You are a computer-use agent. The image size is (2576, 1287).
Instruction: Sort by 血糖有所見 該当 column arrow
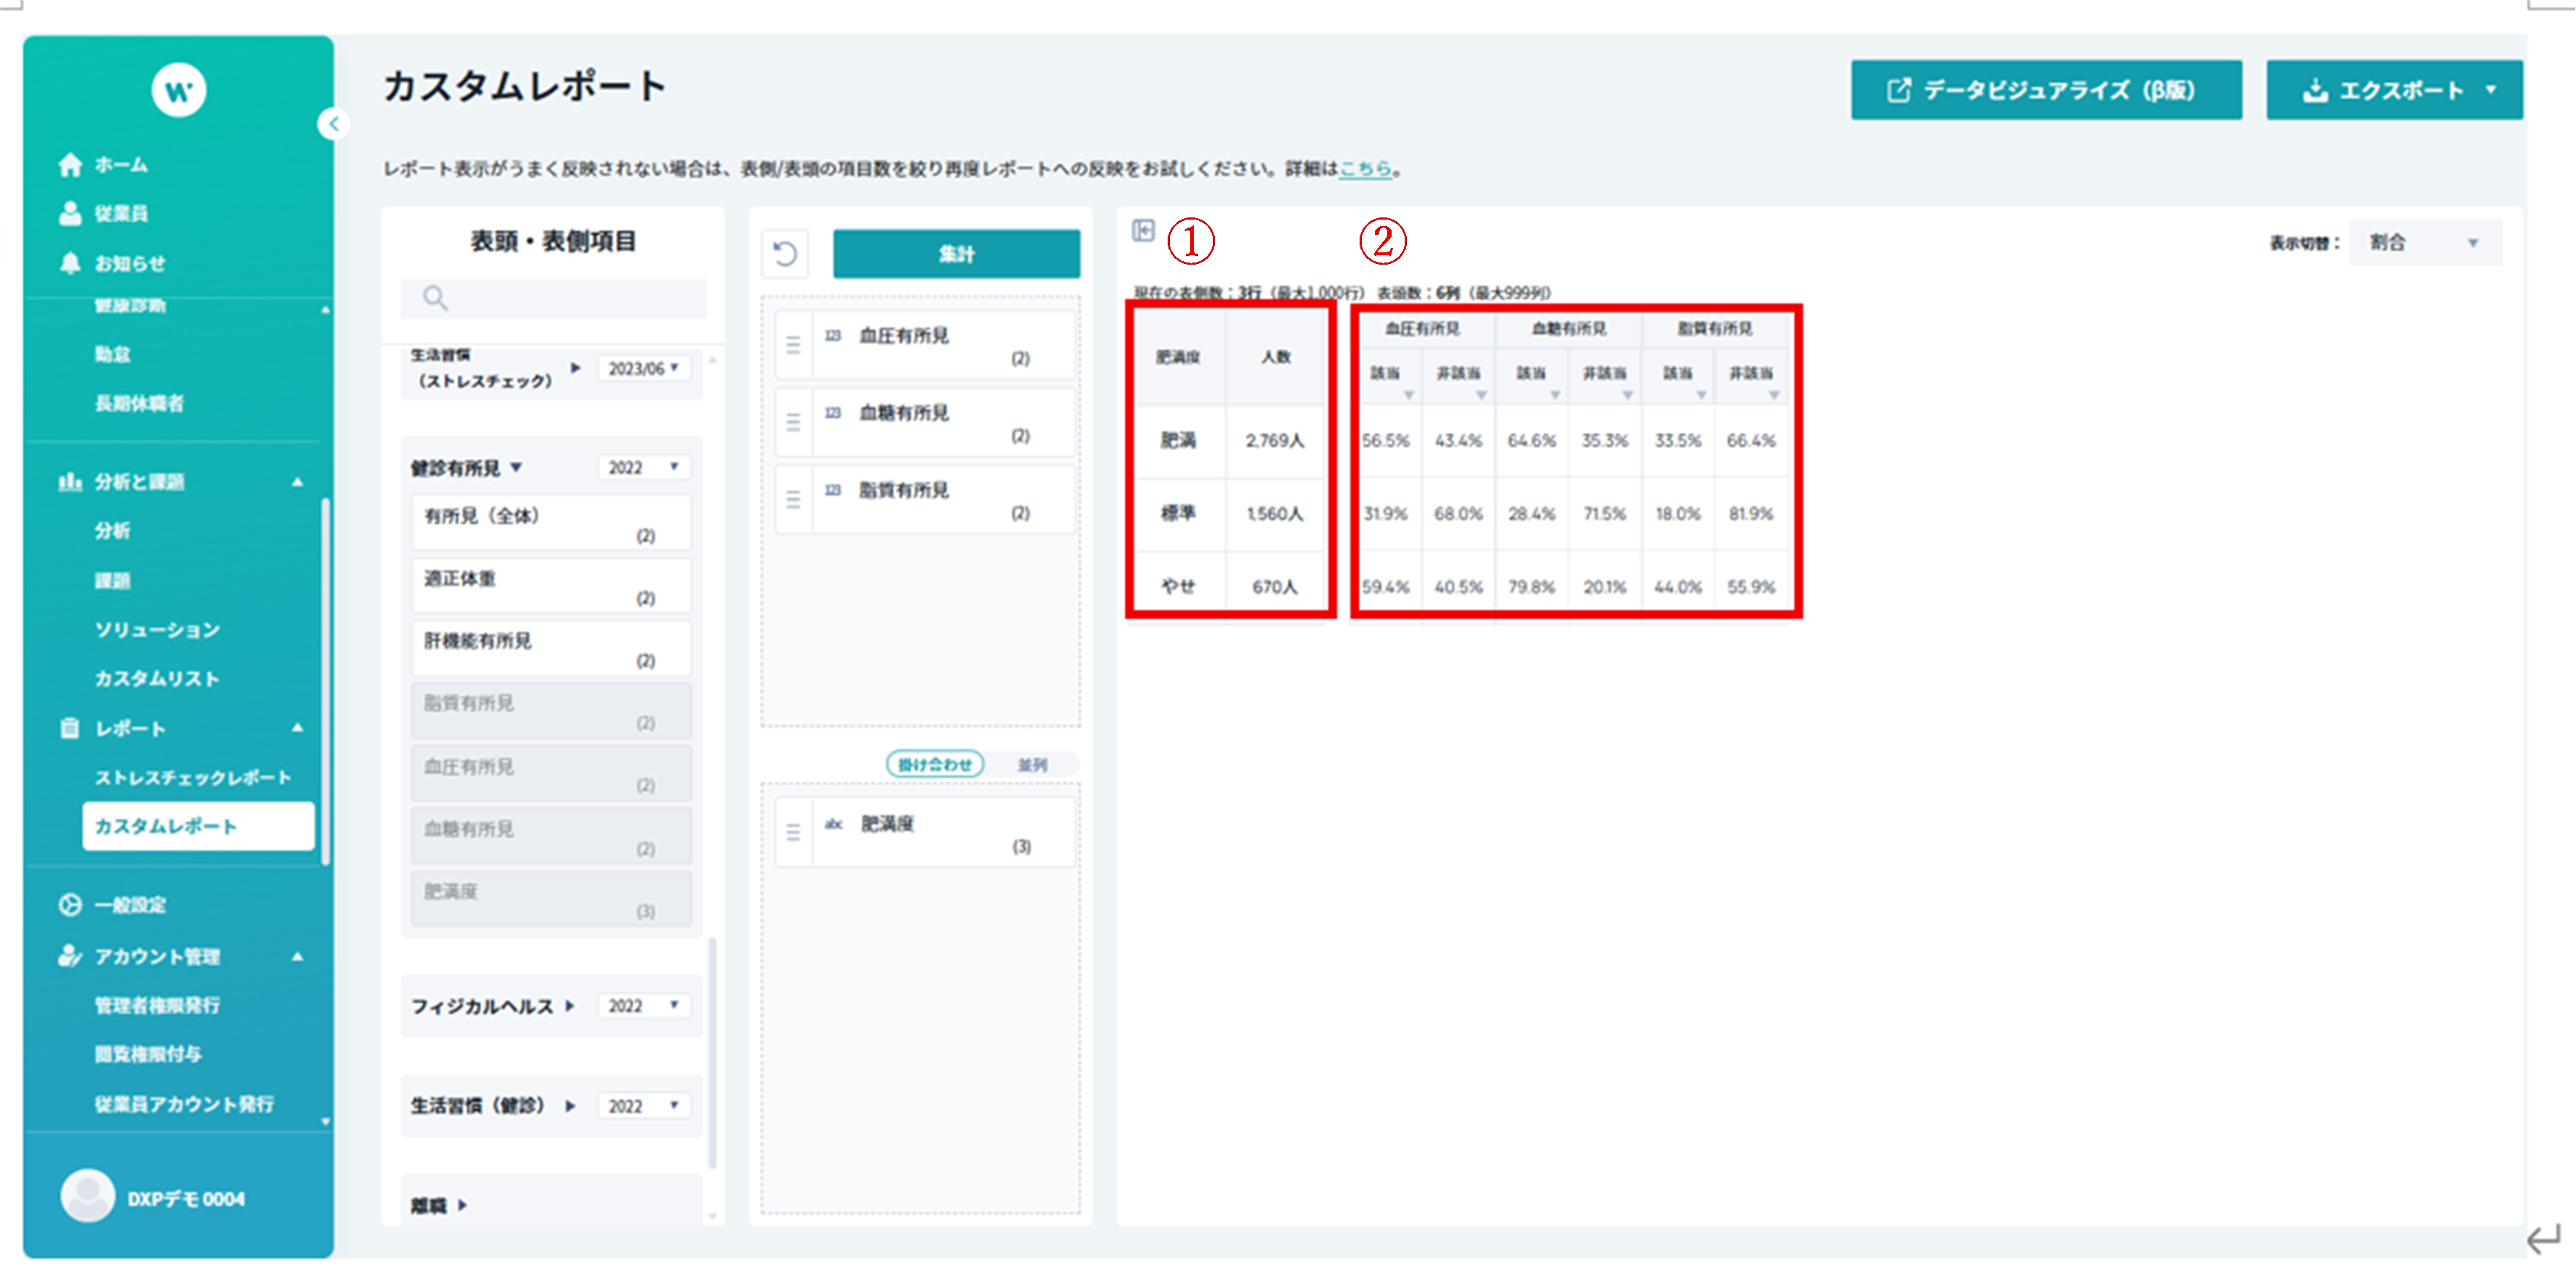[x=1554, y=395]
